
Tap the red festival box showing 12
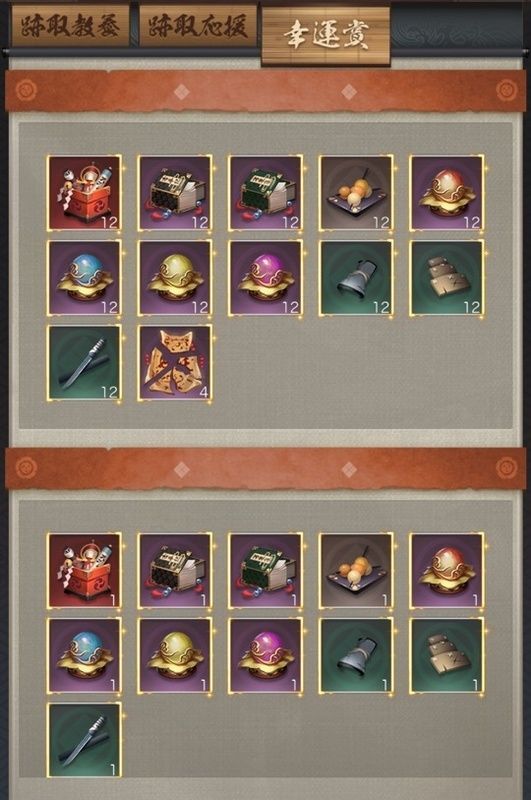coord(84,193)
